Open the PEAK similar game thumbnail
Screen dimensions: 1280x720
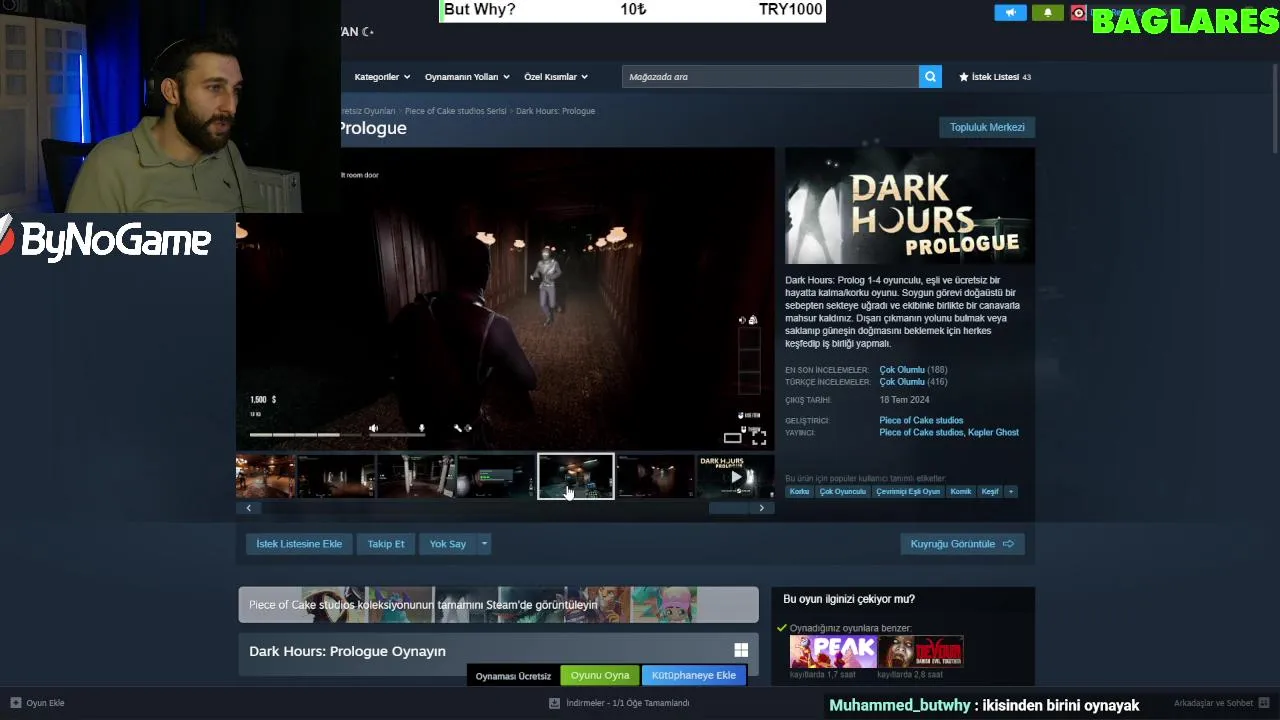click(832, 652)
